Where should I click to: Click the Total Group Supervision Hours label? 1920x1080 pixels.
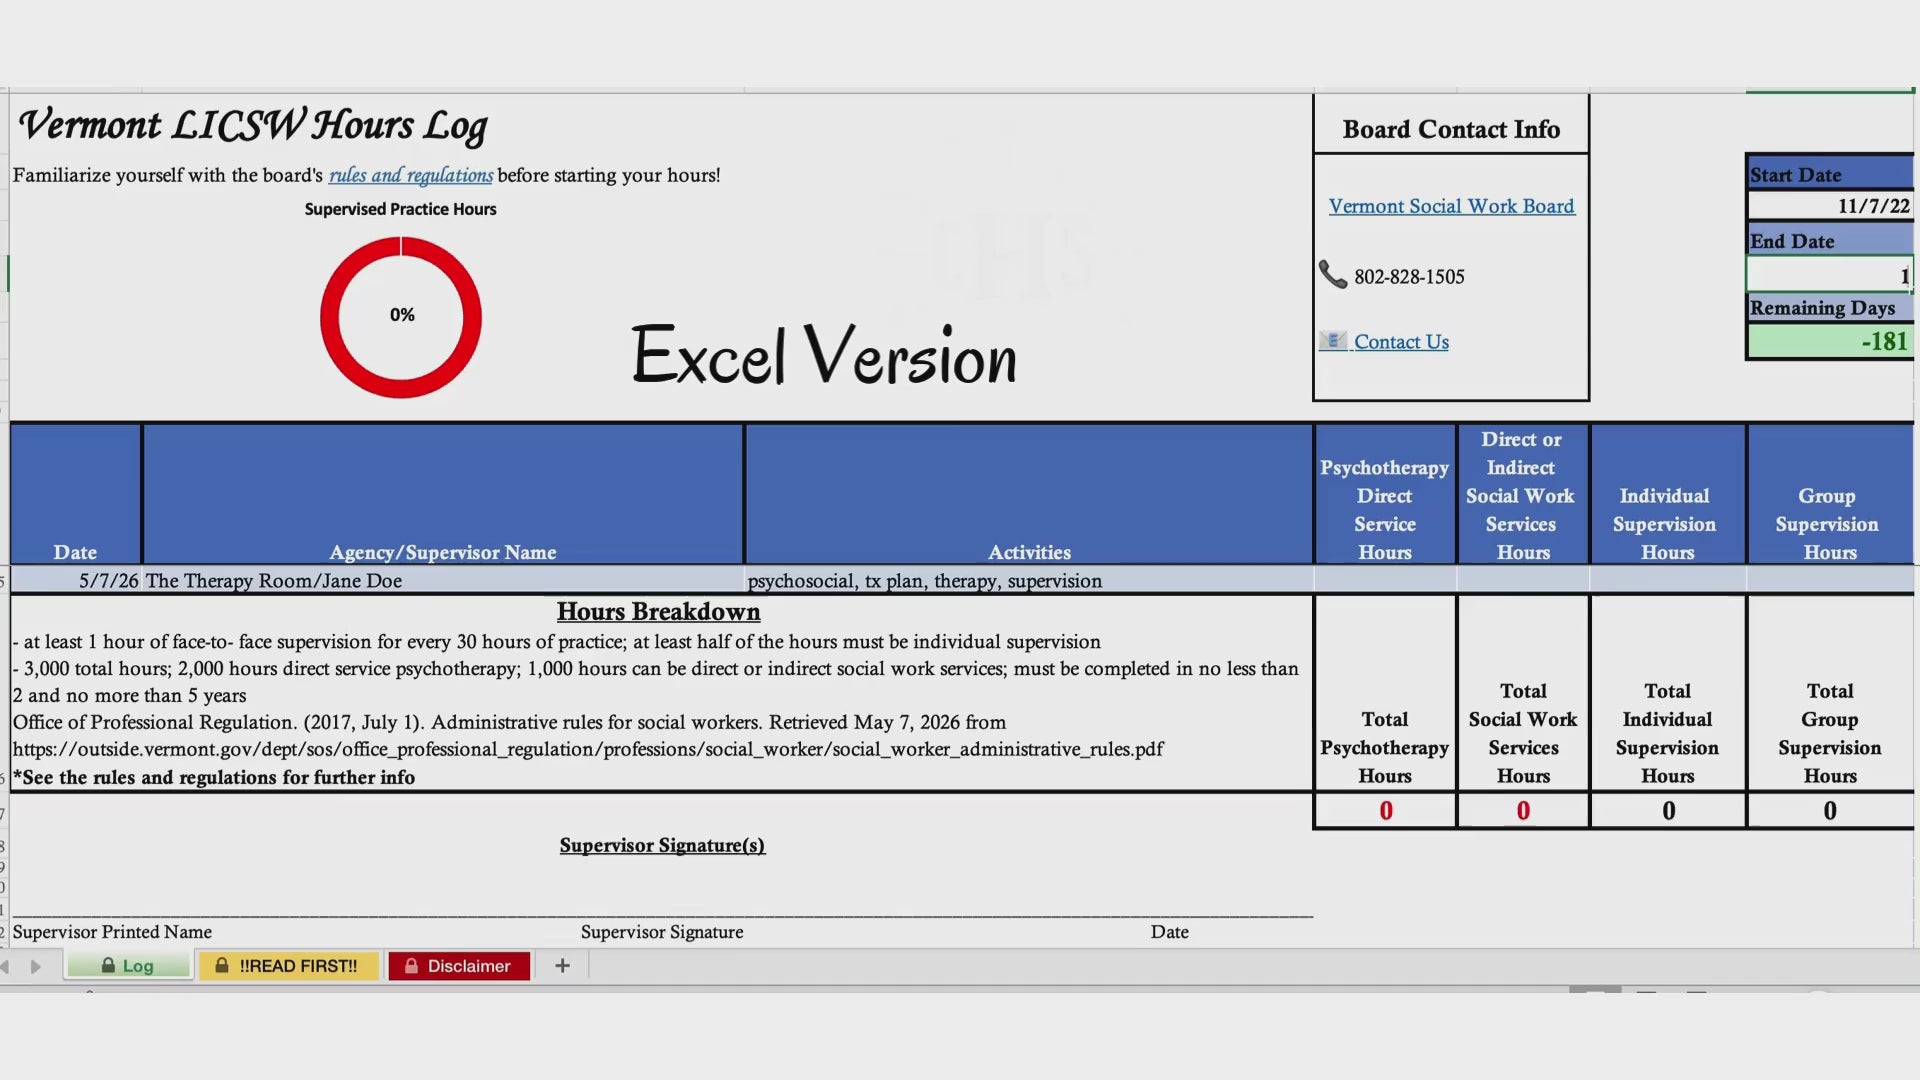(1830, 694)
